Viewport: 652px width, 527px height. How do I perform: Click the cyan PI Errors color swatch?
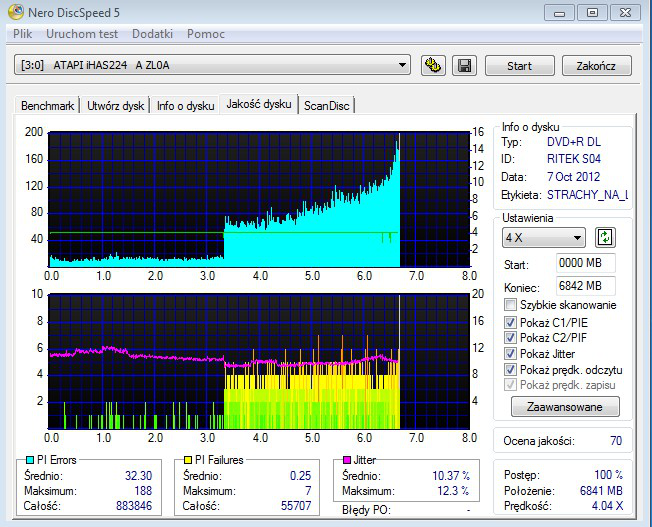30,460
